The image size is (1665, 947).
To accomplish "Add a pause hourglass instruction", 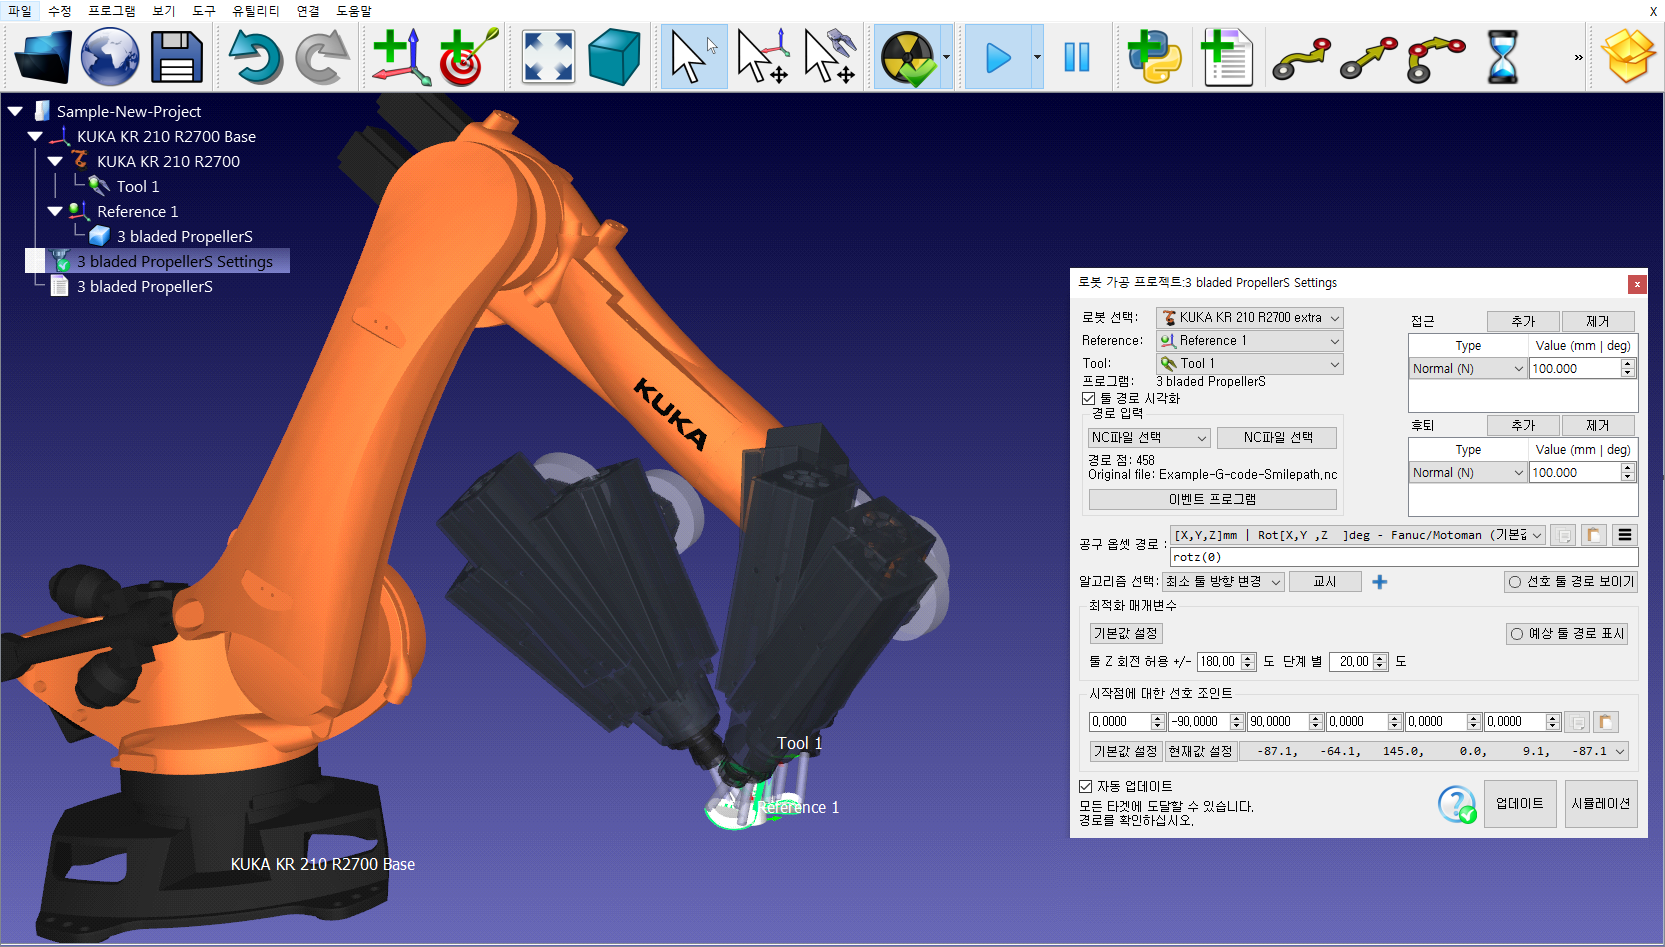I will [x=1502, y=57].
